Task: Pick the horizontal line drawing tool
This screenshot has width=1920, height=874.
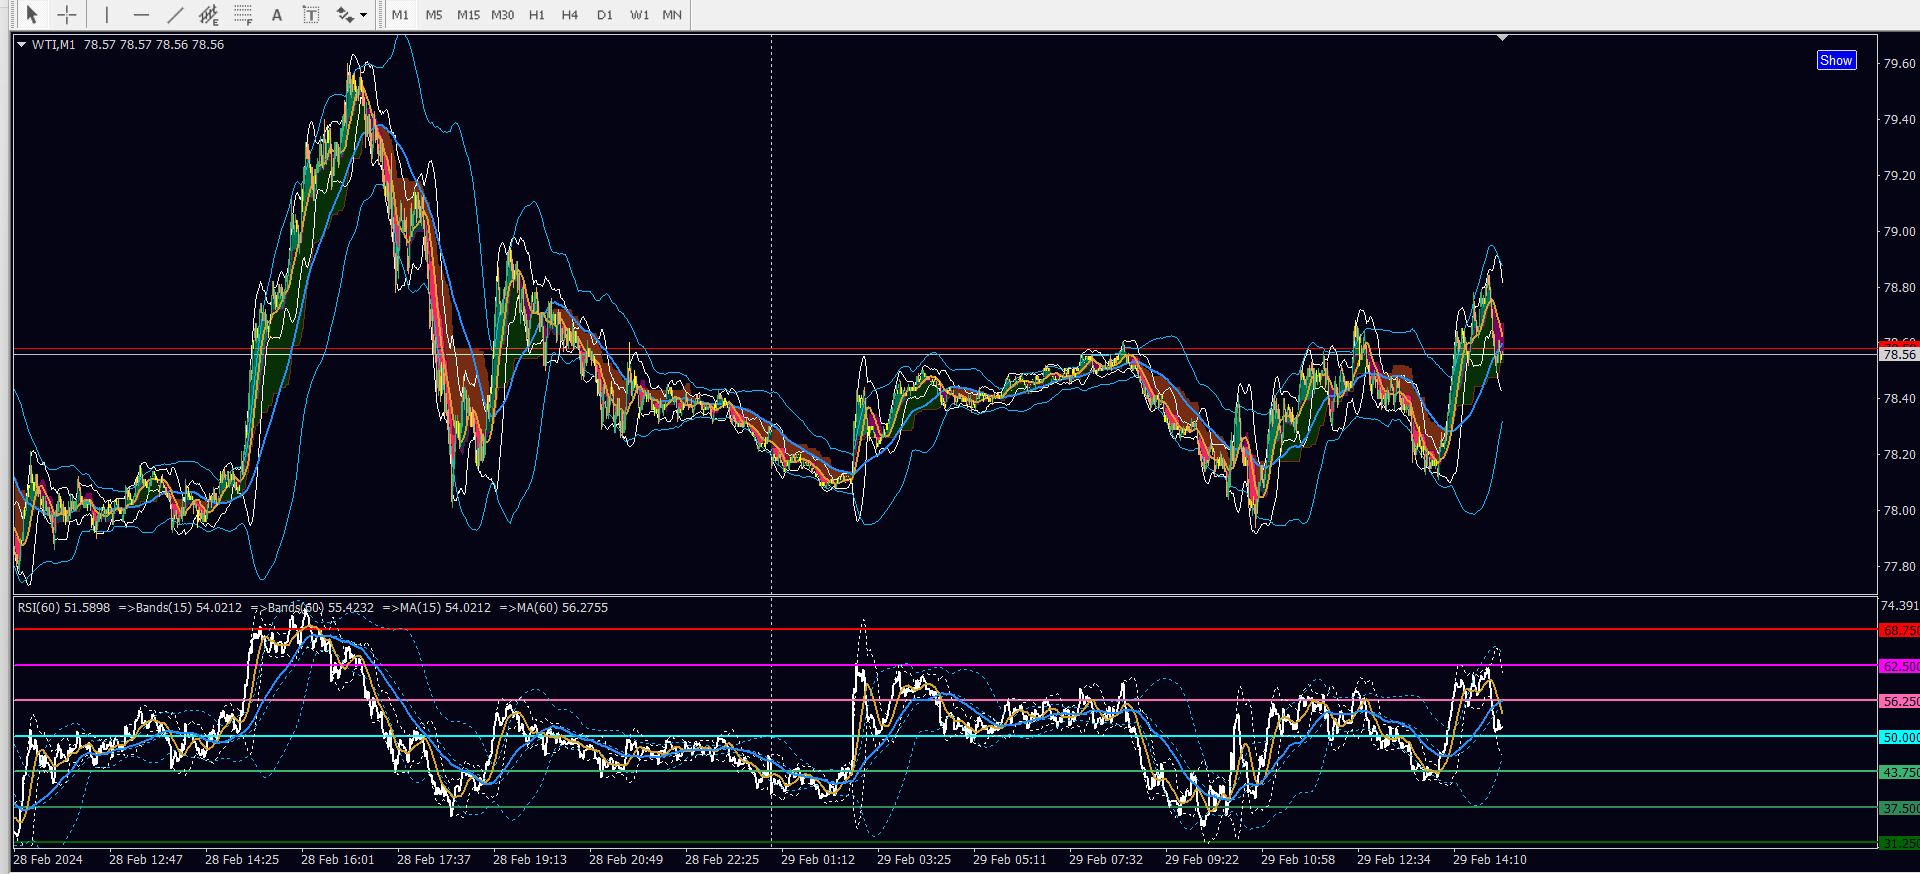Action: 141,15
